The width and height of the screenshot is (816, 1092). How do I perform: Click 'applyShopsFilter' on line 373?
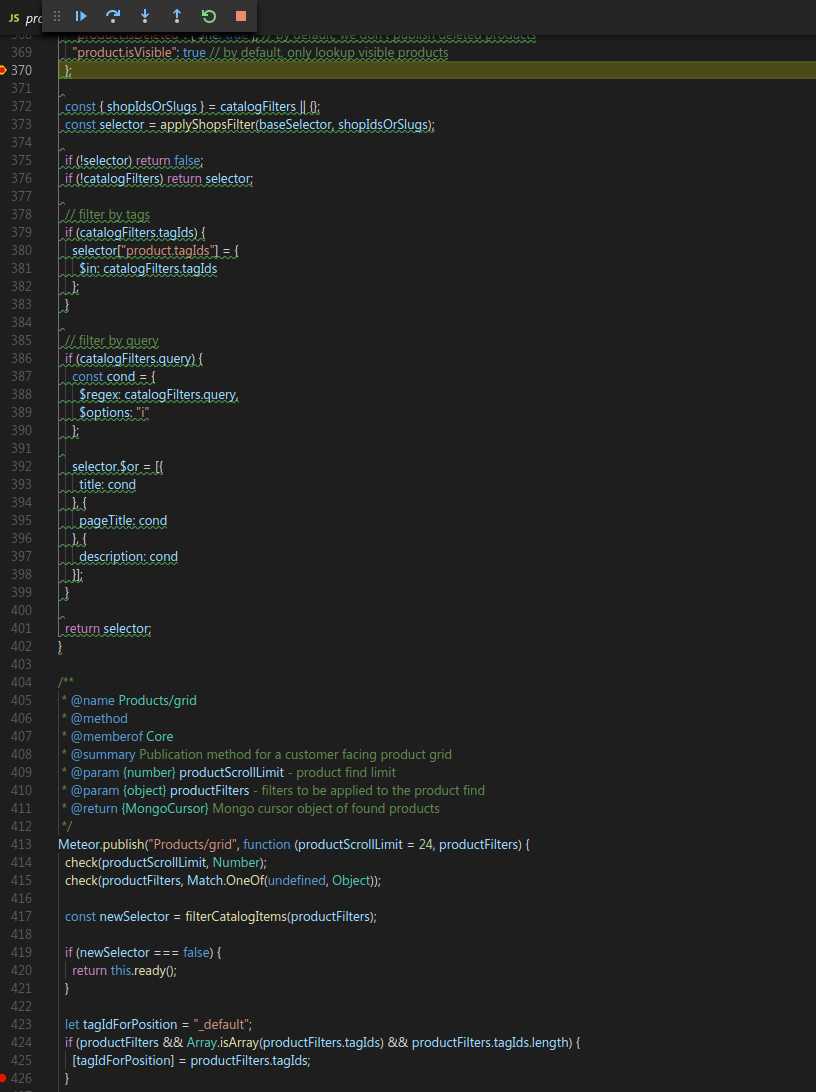pos(207,125)
